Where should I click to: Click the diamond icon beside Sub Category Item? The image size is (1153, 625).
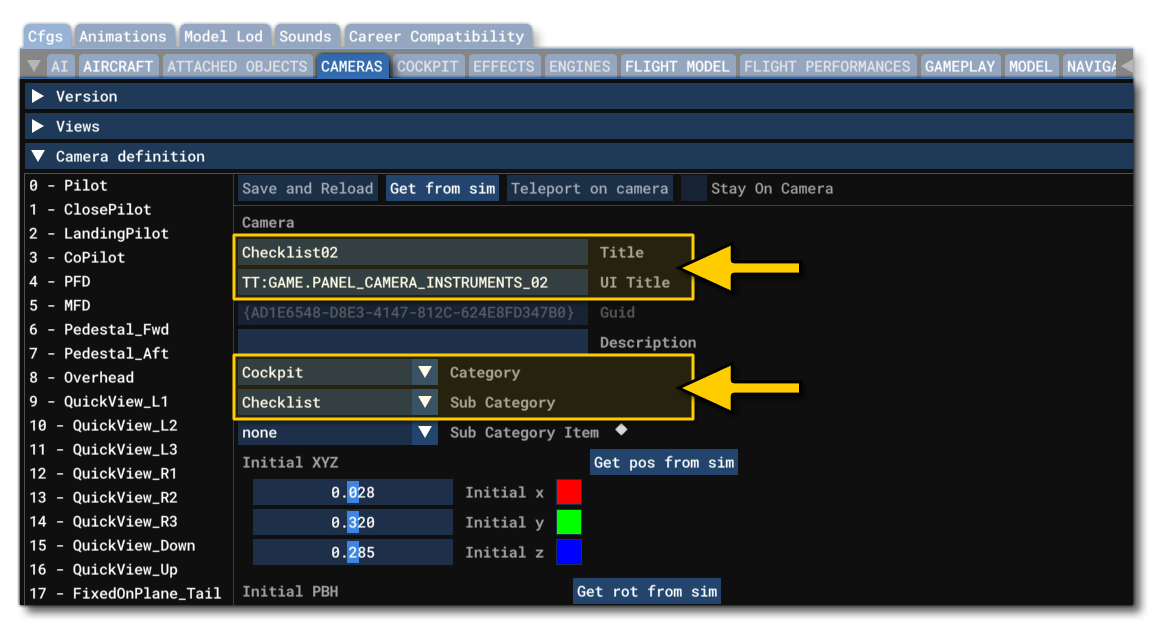pos(623,432)
